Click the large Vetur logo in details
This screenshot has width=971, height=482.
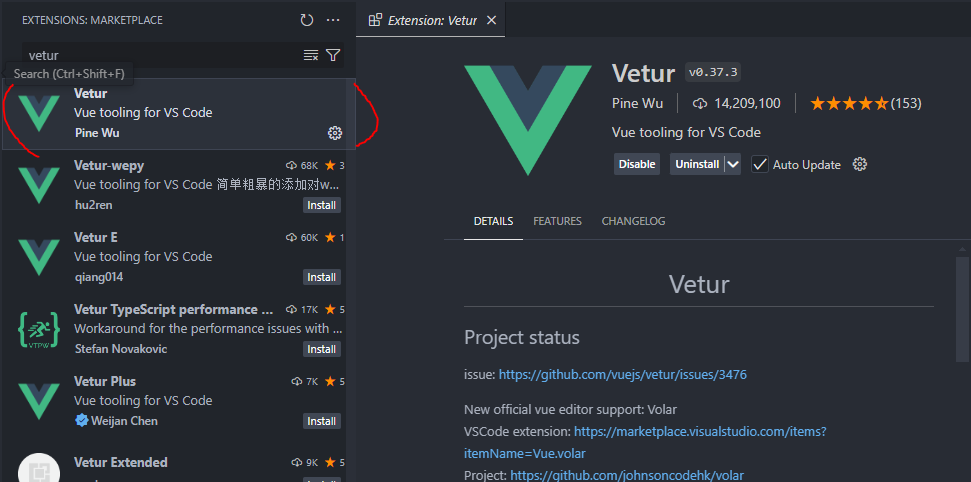[x=528, y=120]
